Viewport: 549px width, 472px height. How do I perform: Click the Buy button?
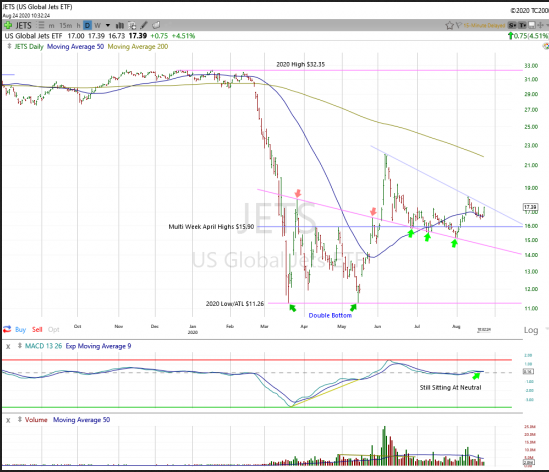click(x=20, y=329)
